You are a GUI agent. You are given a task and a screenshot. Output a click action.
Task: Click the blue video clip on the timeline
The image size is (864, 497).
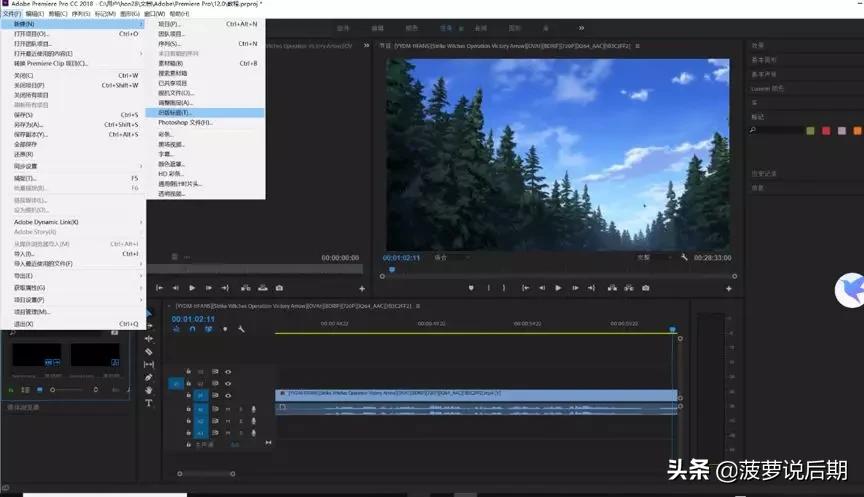[476, 394]
